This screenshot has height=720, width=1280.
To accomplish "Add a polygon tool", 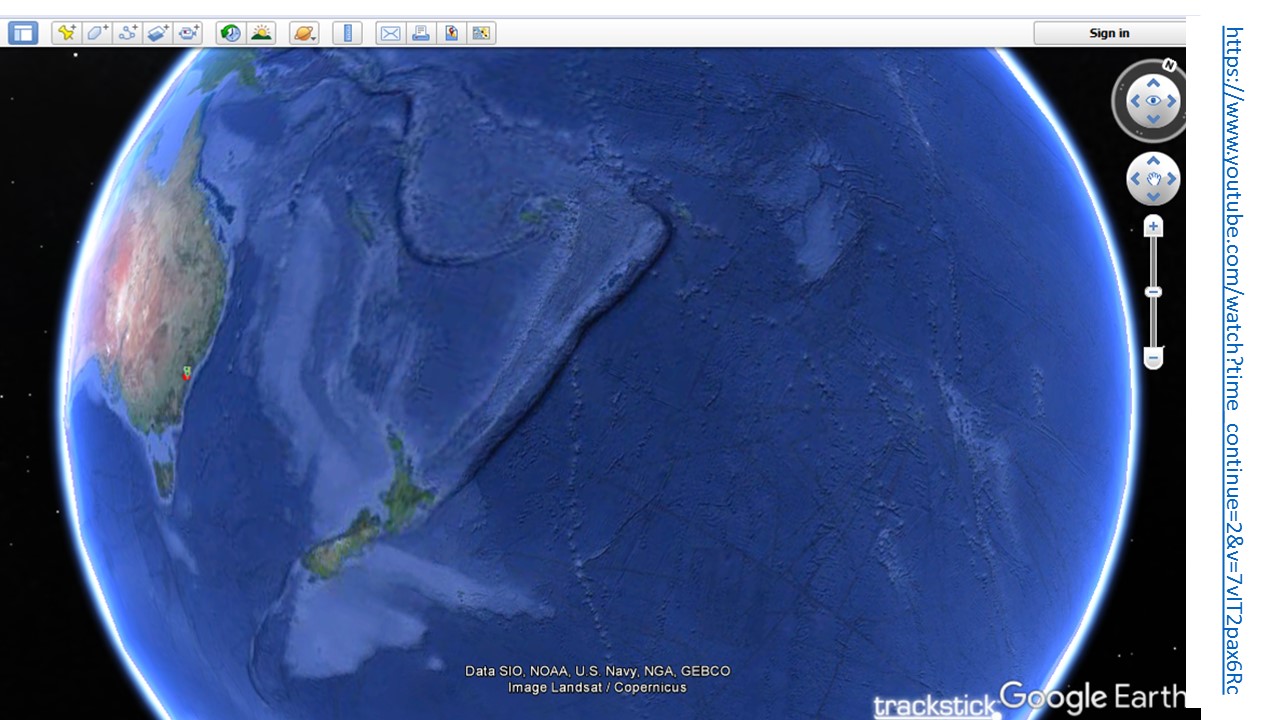I will (96, 33).
